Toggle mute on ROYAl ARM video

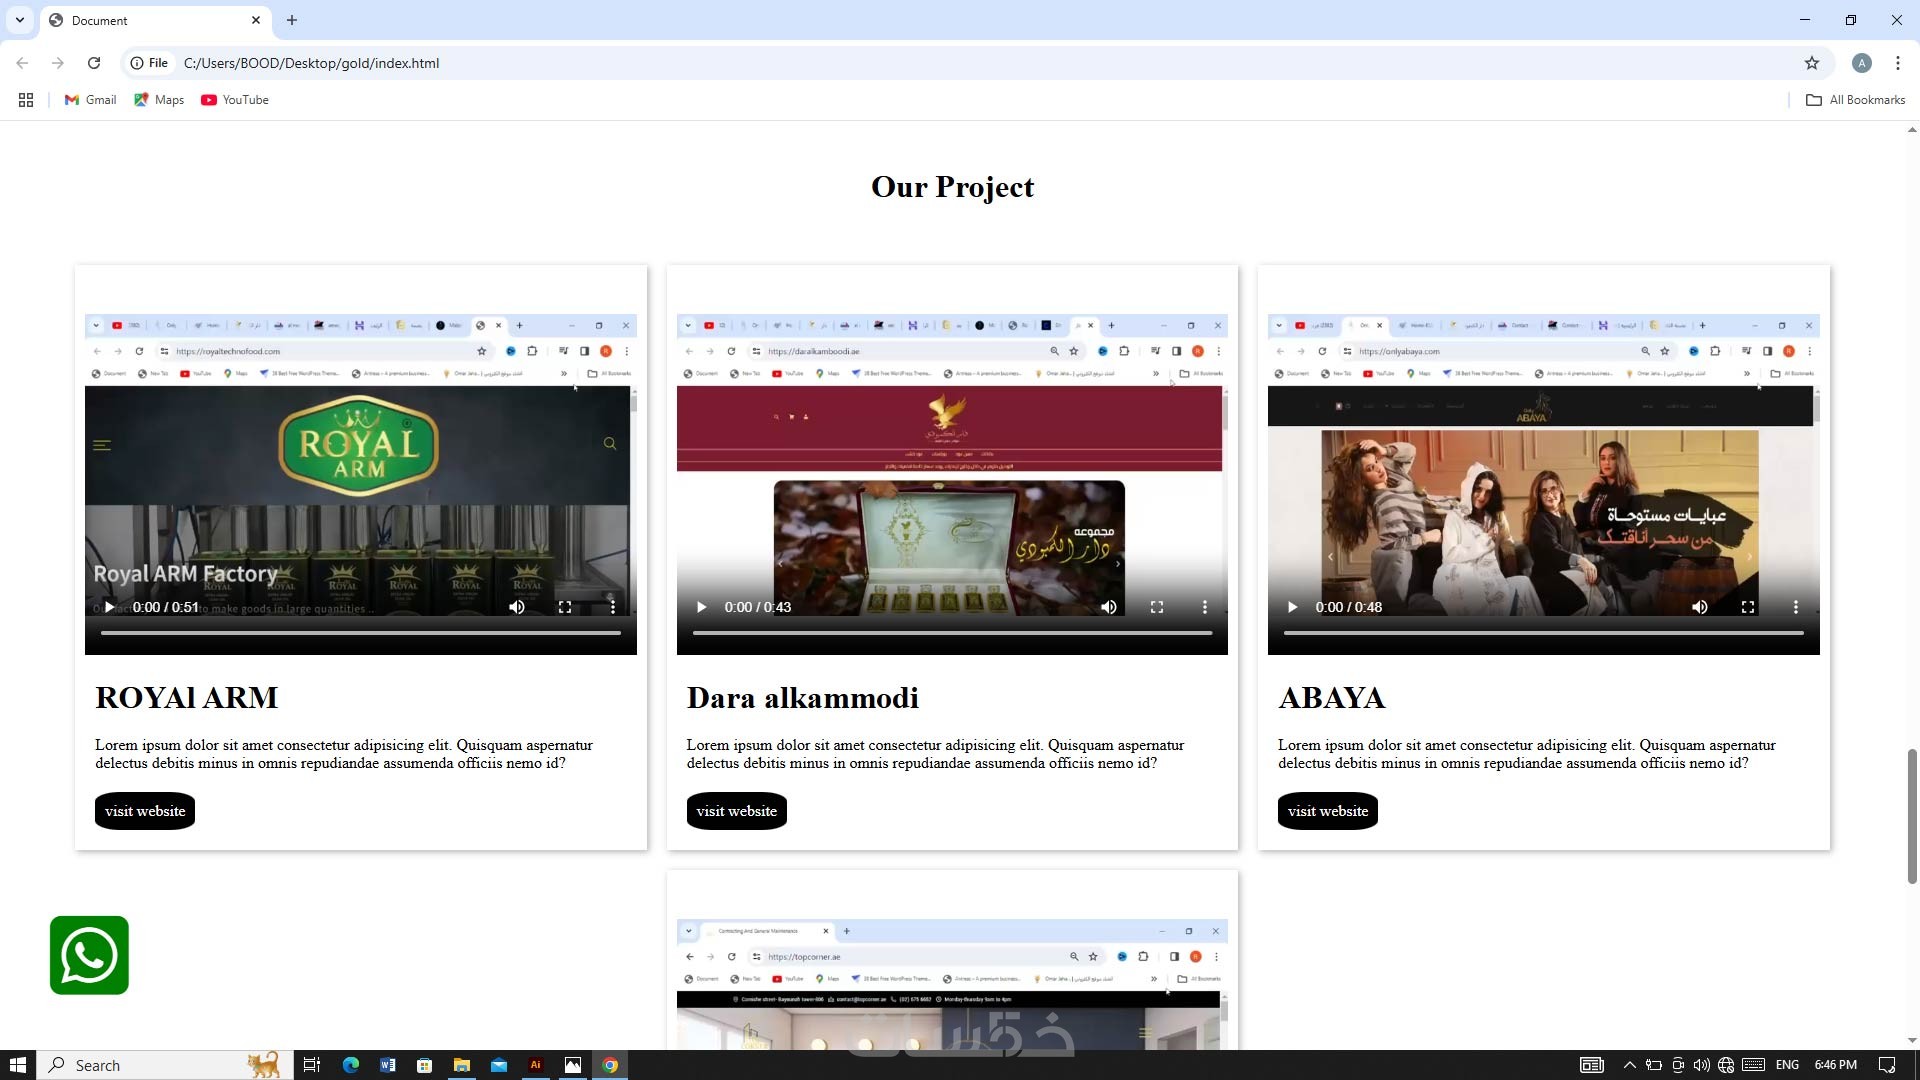click(x=516, y=607)
